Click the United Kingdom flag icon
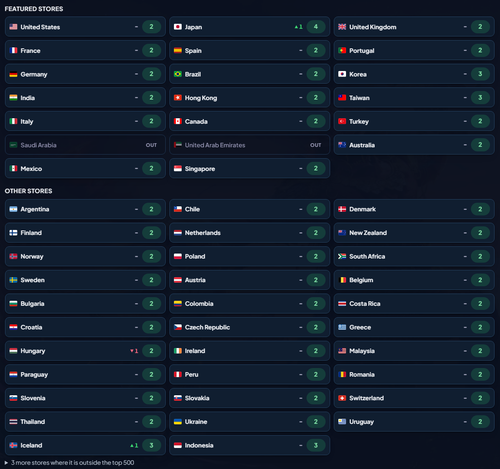 (342, 27)
